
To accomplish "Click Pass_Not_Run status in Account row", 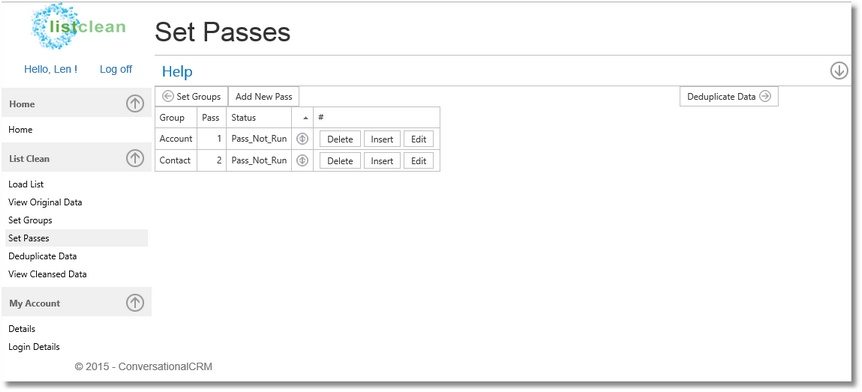I will point(259,139).
